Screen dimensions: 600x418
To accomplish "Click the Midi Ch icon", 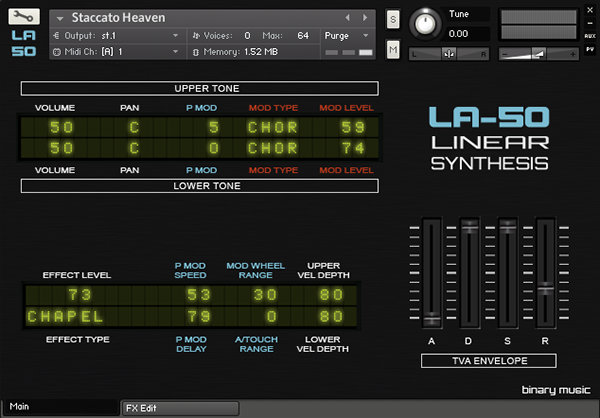I will [x=57, y=52].
